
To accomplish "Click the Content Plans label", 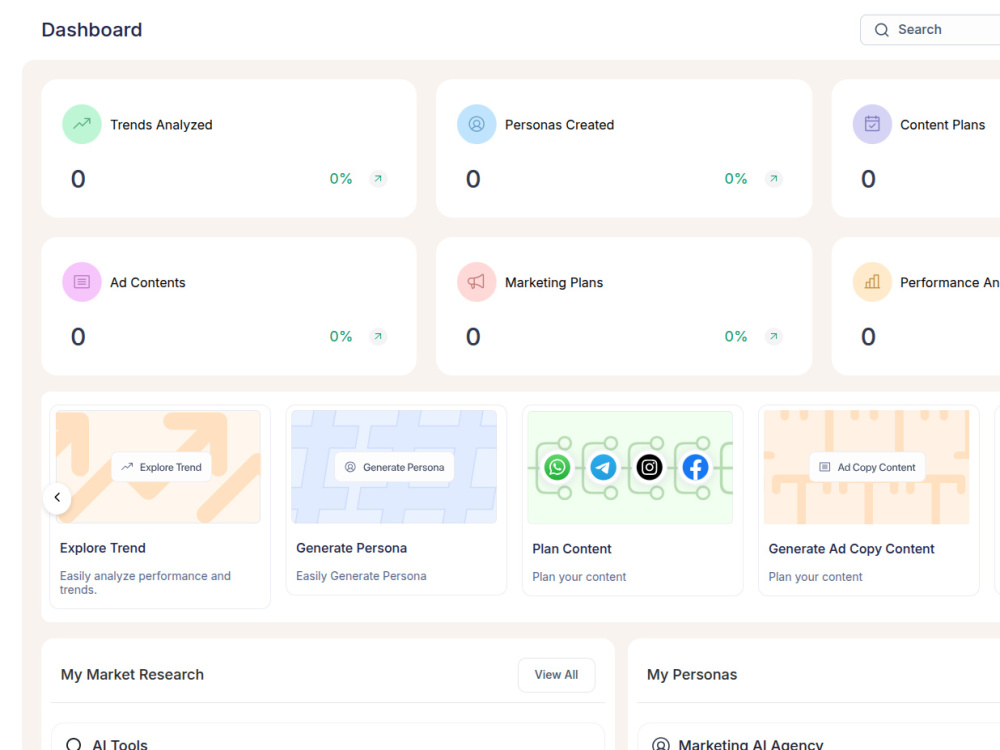I will (x=943, y=125).
